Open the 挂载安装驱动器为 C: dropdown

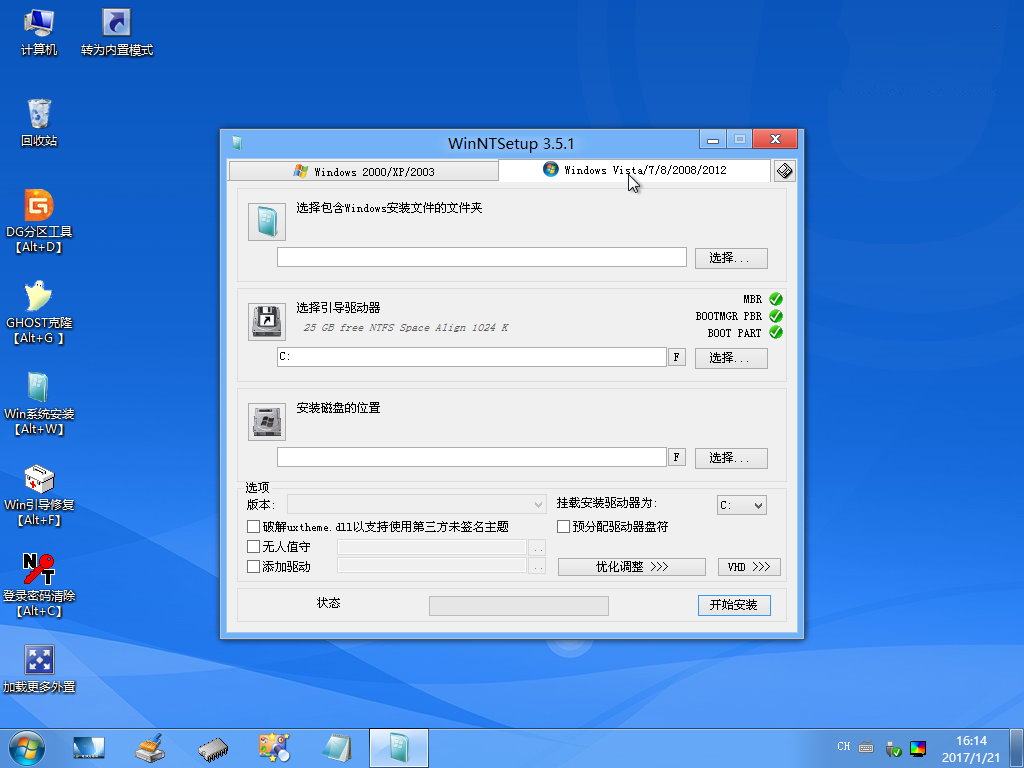741,505
